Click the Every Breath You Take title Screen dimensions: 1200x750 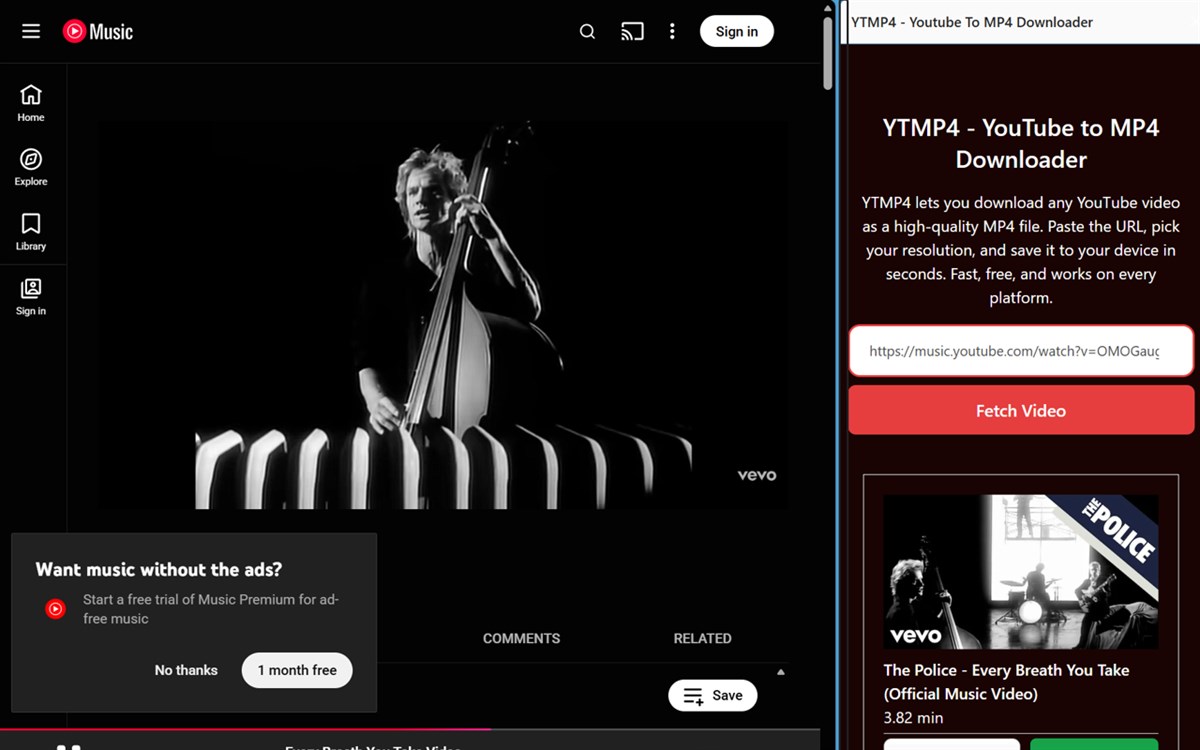(1006, 682)
